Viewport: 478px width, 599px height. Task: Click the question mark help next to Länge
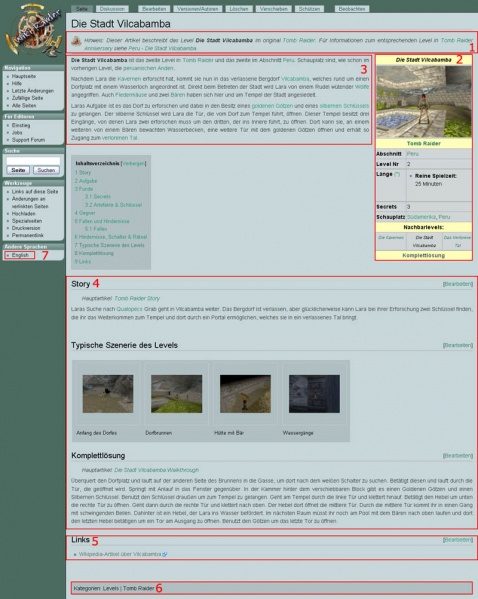tap(397, 174)
